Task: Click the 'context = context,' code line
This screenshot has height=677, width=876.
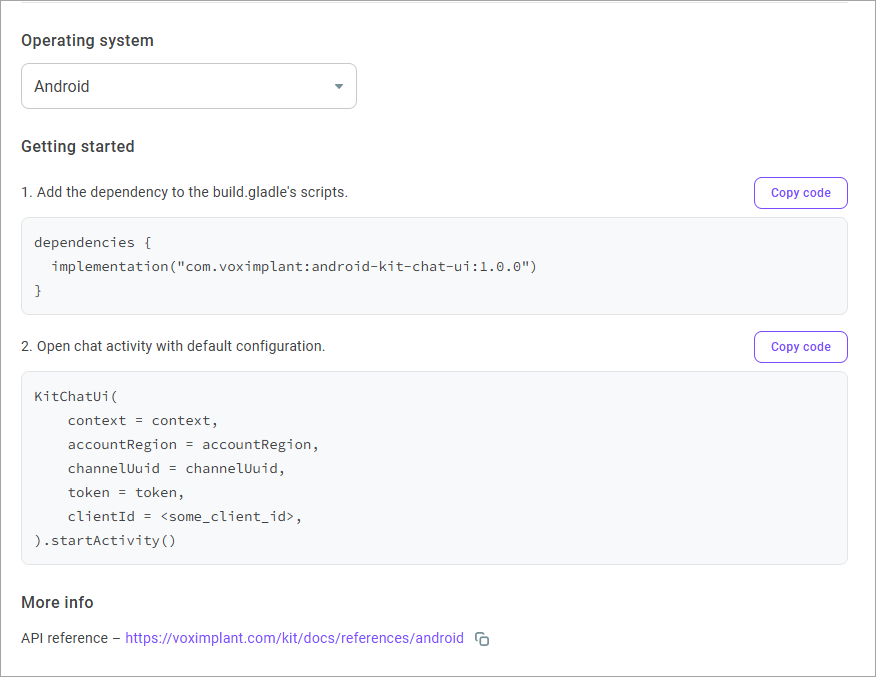Action: 142,421
